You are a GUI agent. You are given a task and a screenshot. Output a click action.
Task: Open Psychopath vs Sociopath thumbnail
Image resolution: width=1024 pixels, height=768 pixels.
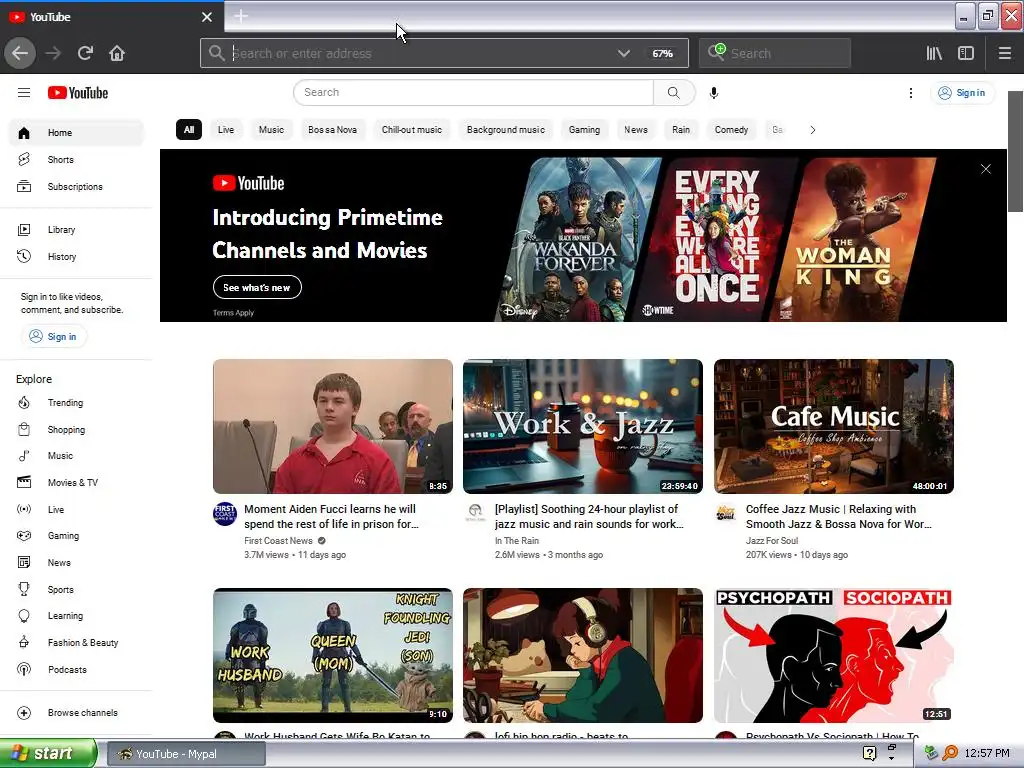tap(833, 656)
